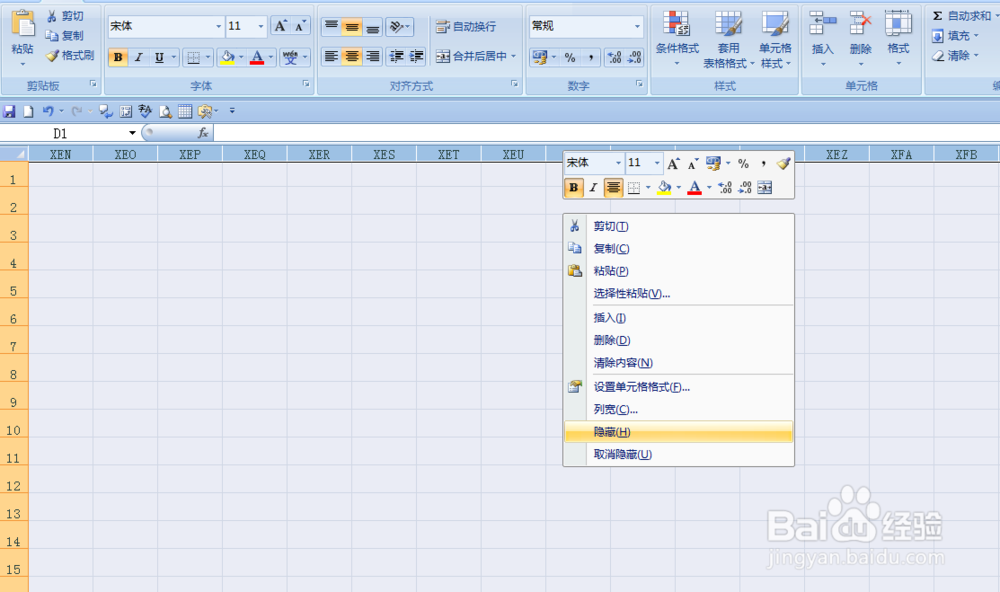
Task: Open Cell Styles (单元格样式)
Action: pyautogui.click(x=775, y=38)
